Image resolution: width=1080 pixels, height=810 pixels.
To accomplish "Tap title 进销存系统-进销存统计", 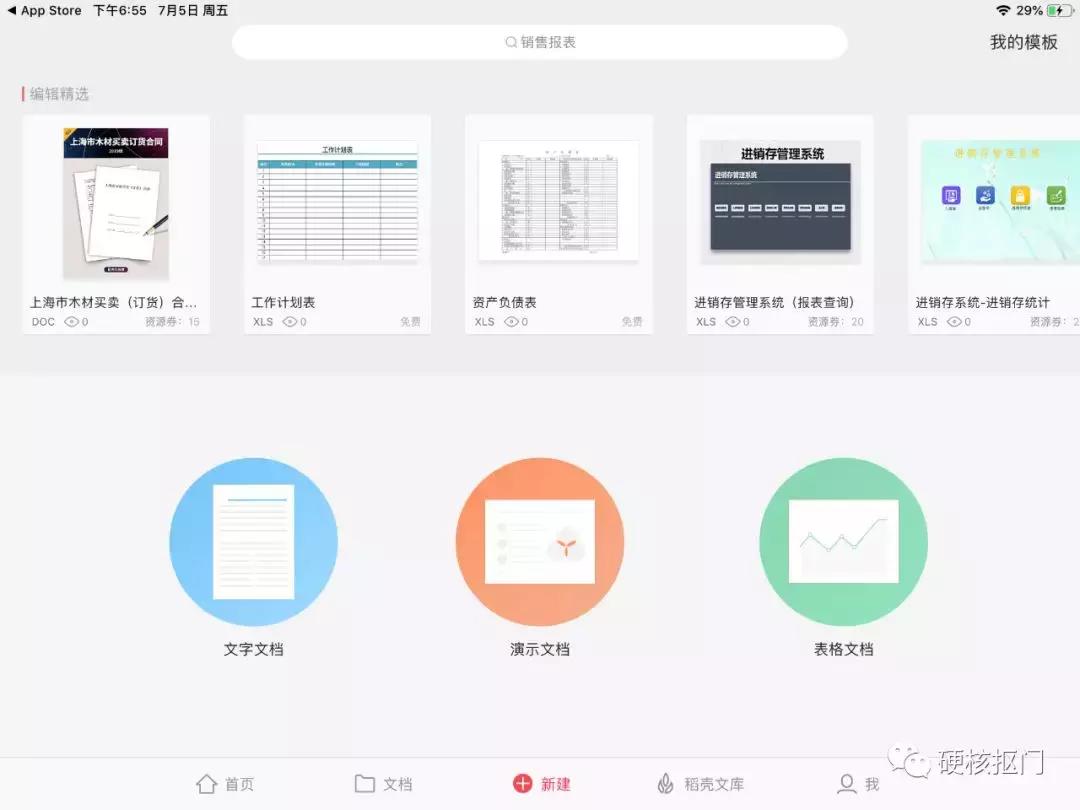I will click(983, 302).
